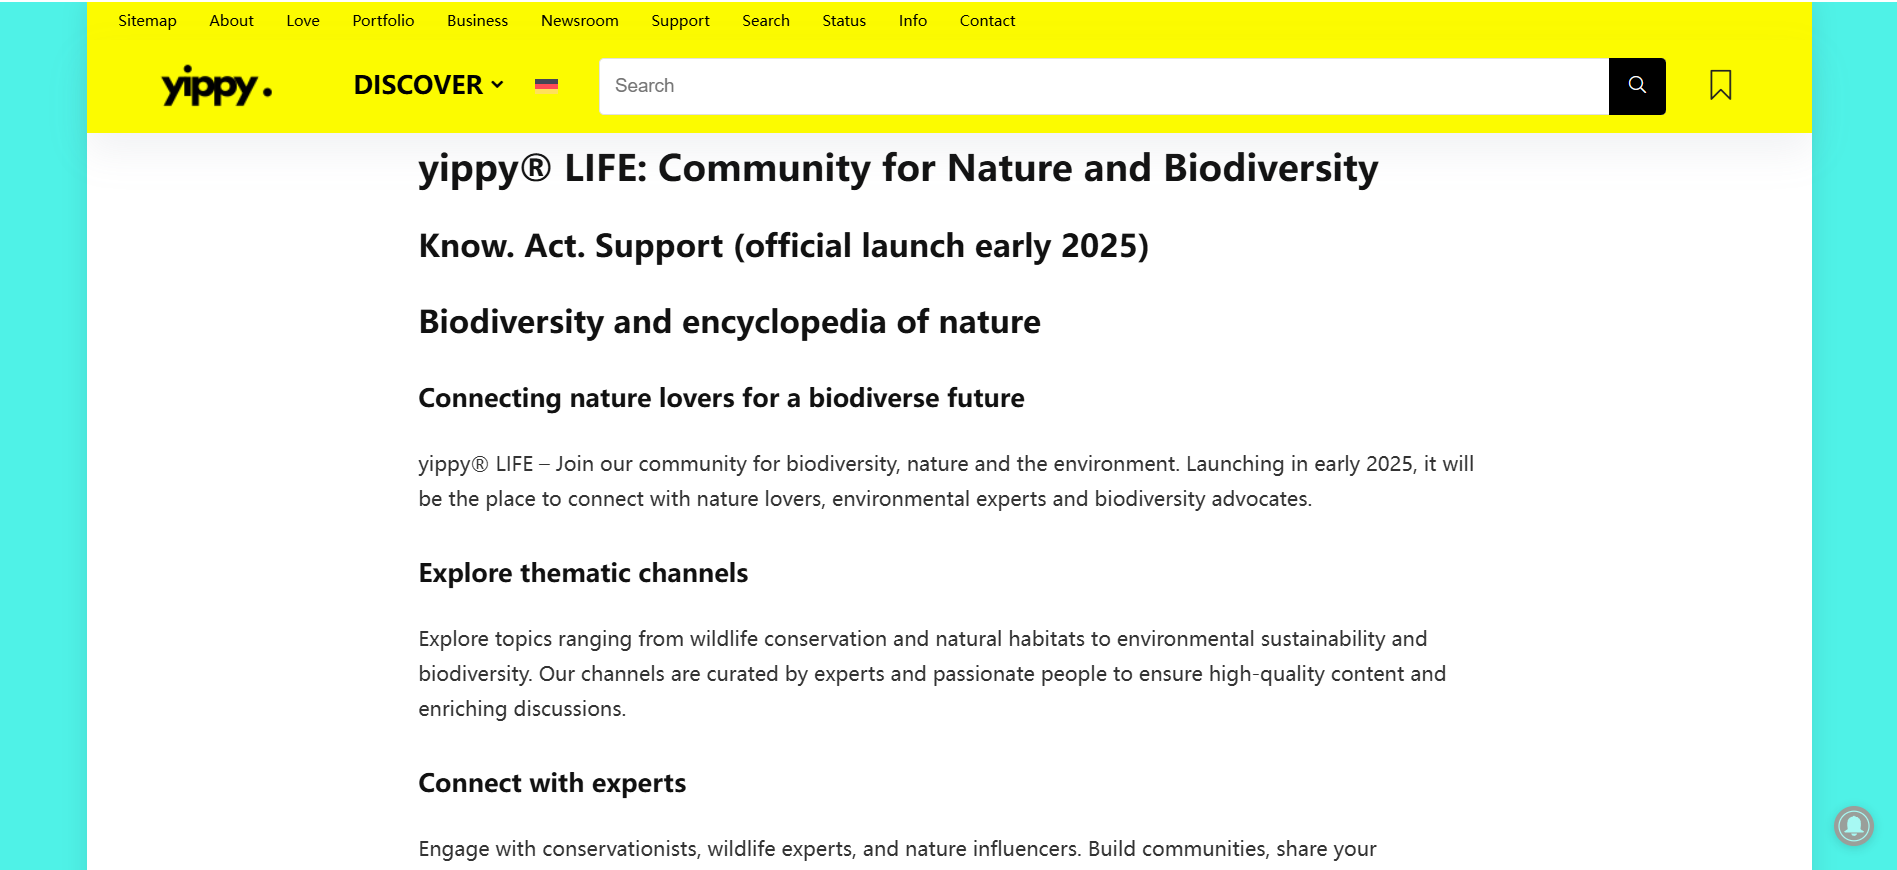Viewport: 1897px width, 870px height.
Task: Click the 'Connect with experts' heading
Action: (x=552, y=783)
